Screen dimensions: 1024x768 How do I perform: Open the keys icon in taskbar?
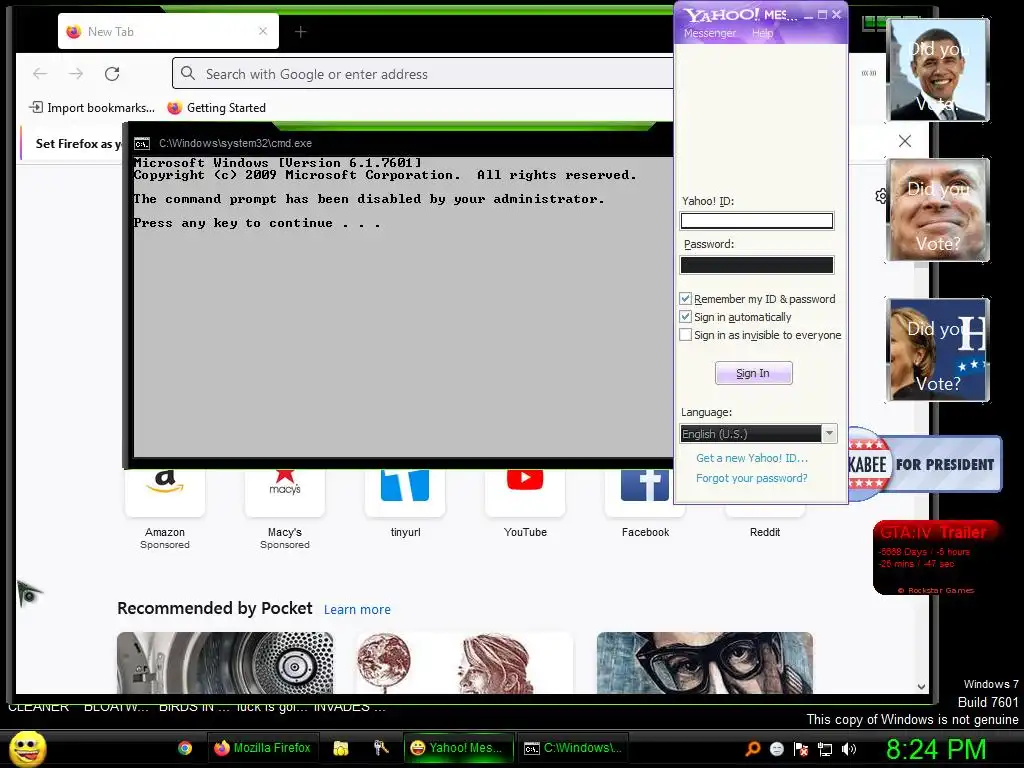coord(381,748)
